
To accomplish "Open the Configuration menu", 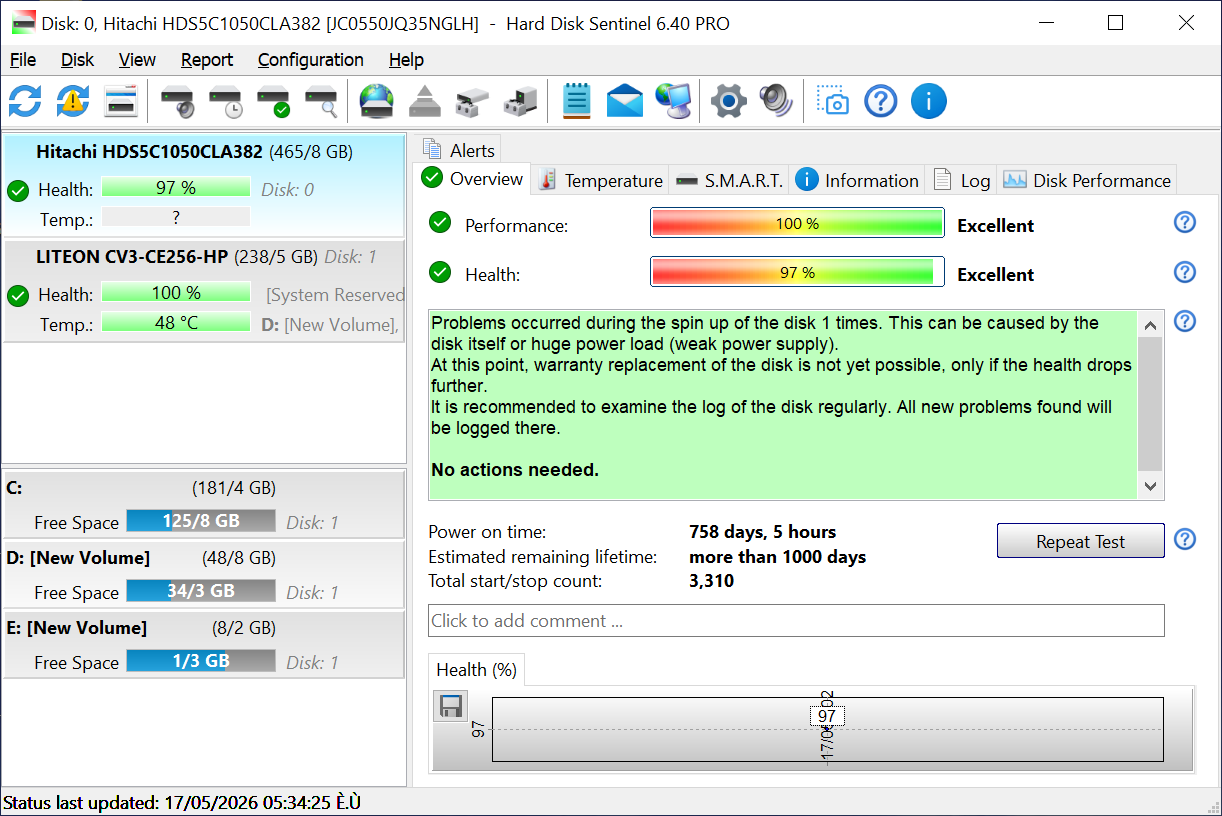I will pyautogui.click(x=311, y=60).
